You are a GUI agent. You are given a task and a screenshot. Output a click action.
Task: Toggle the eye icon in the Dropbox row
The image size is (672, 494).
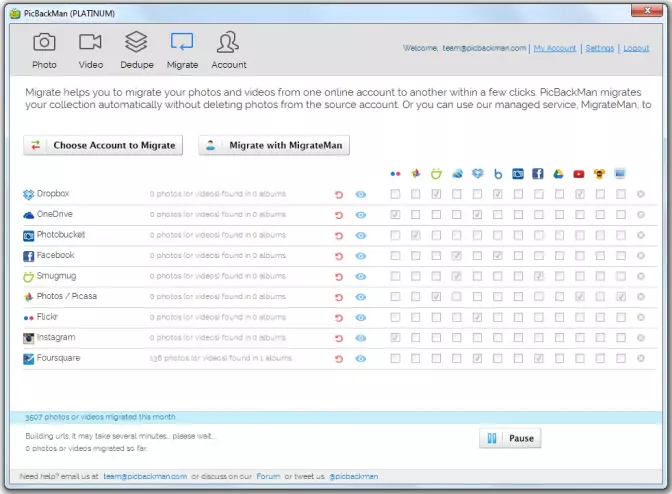pyautogui.click(x=361, y=195)
